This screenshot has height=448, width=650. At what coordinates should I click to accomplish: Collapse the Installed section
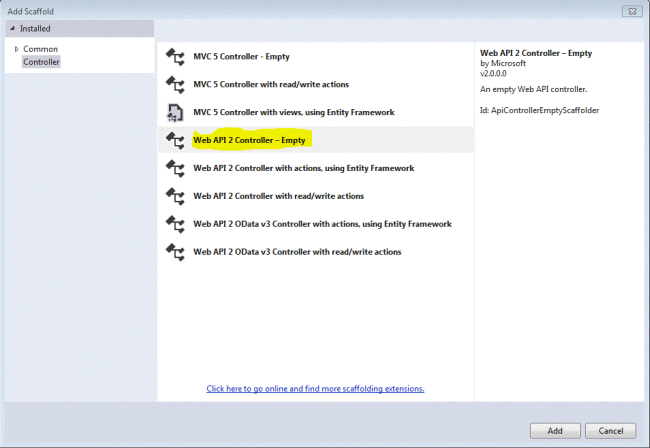point(12,29)
